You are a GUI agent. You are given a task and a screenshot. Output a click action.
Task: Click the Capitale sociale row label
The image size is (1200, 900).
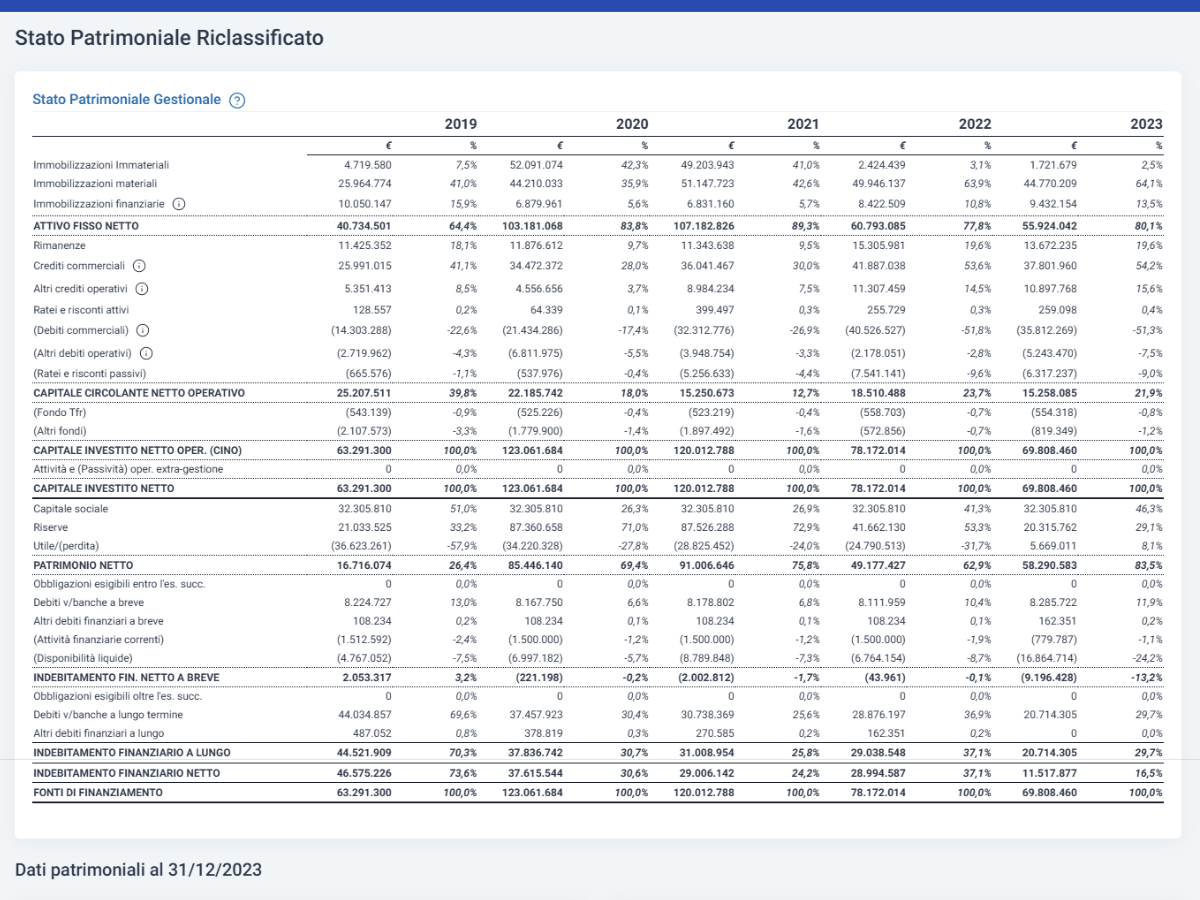click(71, 509)
